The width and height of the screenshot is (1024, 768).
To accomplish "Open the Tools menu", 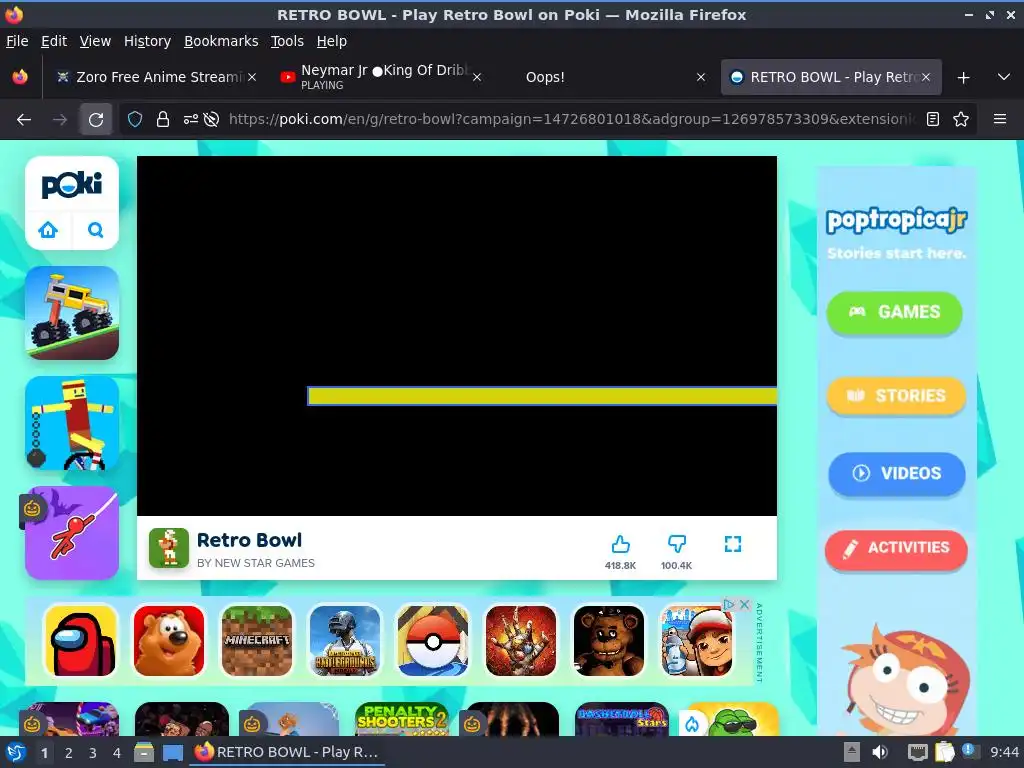I will point(287,41).
